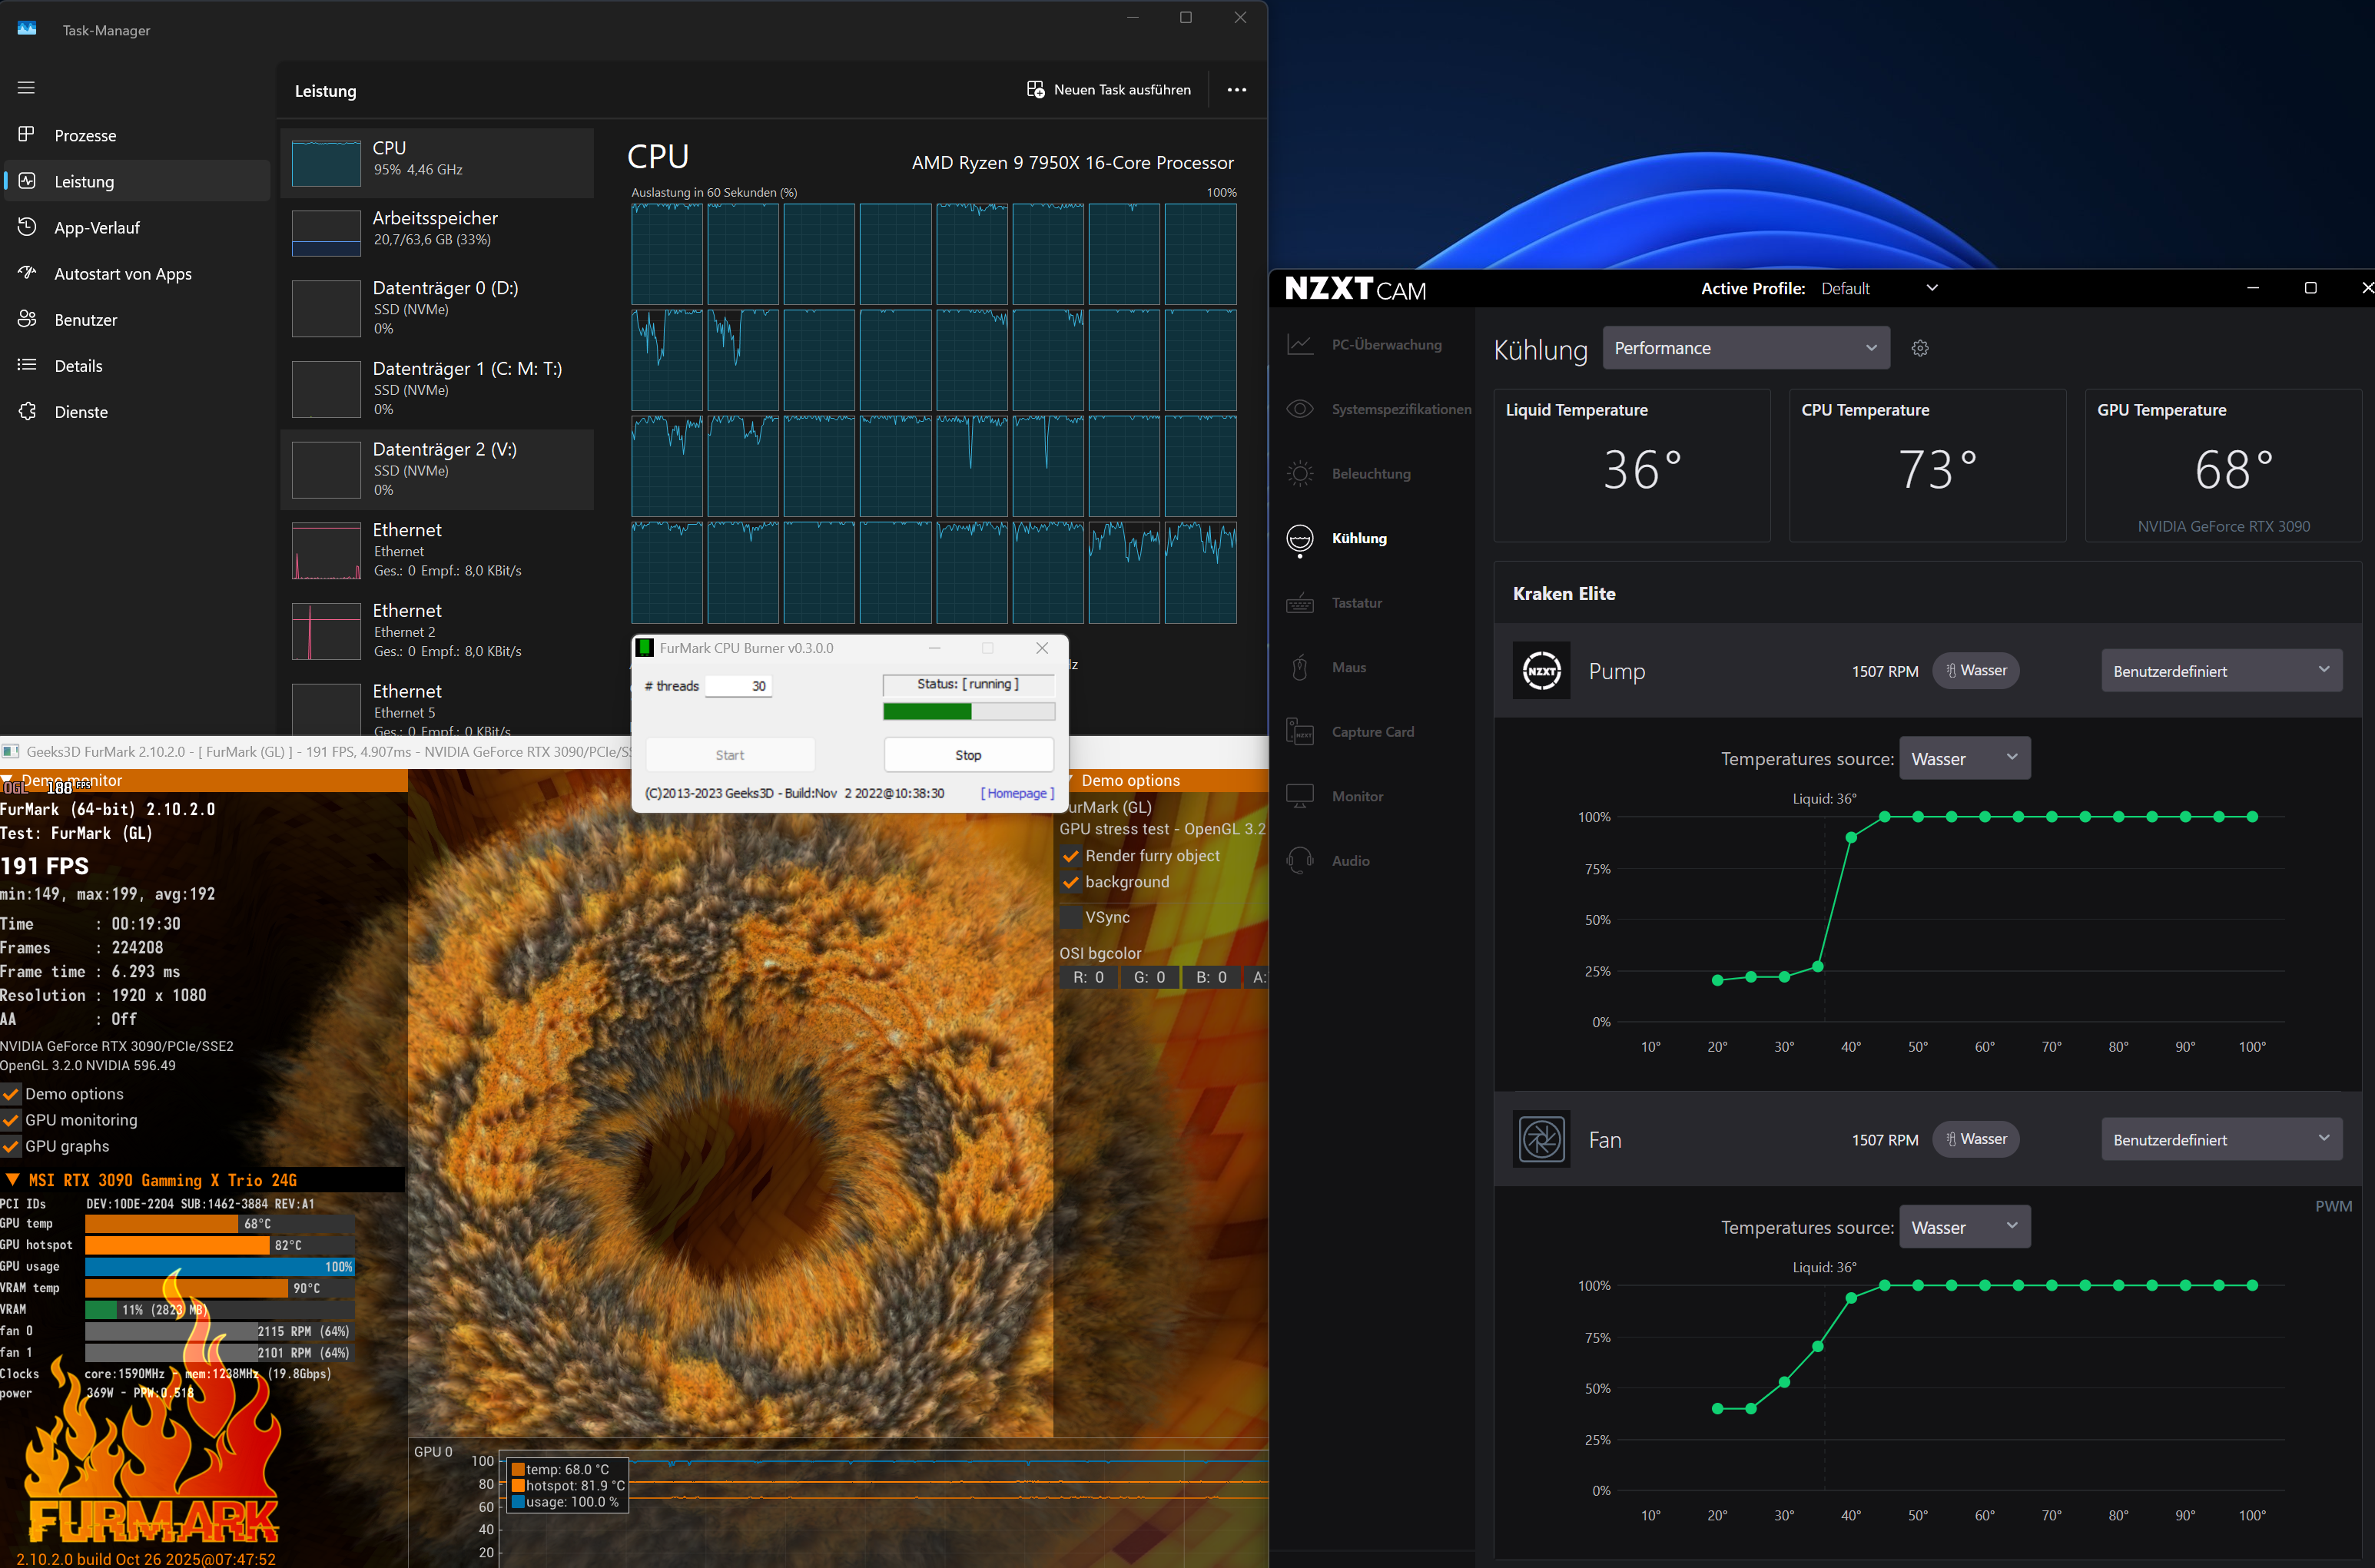Screen dimensions: 2375x1568
Task: Open the Fan Temperatures source Wasser dropdown
Action: (x=1964, y=1227)
